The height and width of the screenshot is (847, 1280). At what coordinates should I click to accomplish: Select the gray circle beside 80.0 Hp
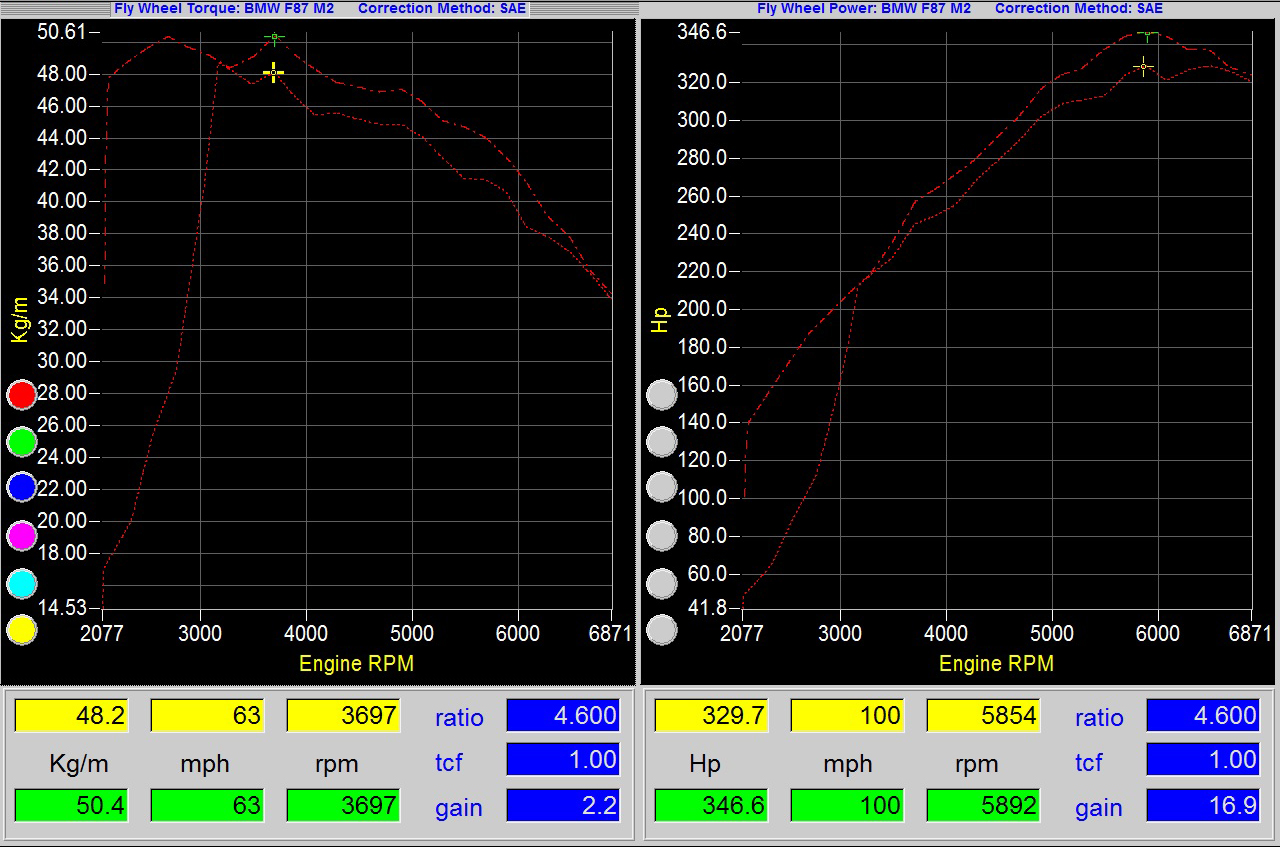click(662, 536)
